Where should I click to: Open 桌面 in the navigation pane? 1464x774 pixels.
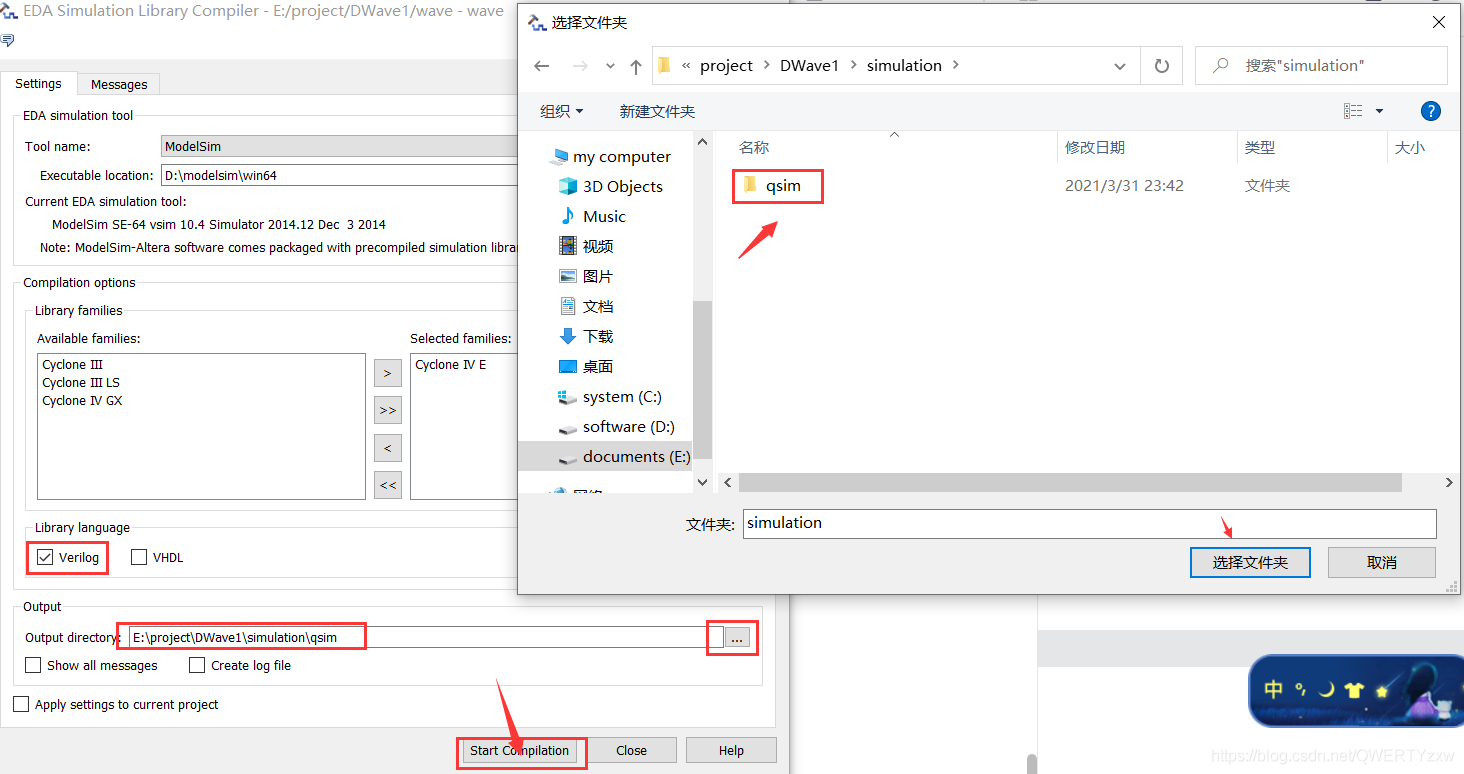pos(586,367)
